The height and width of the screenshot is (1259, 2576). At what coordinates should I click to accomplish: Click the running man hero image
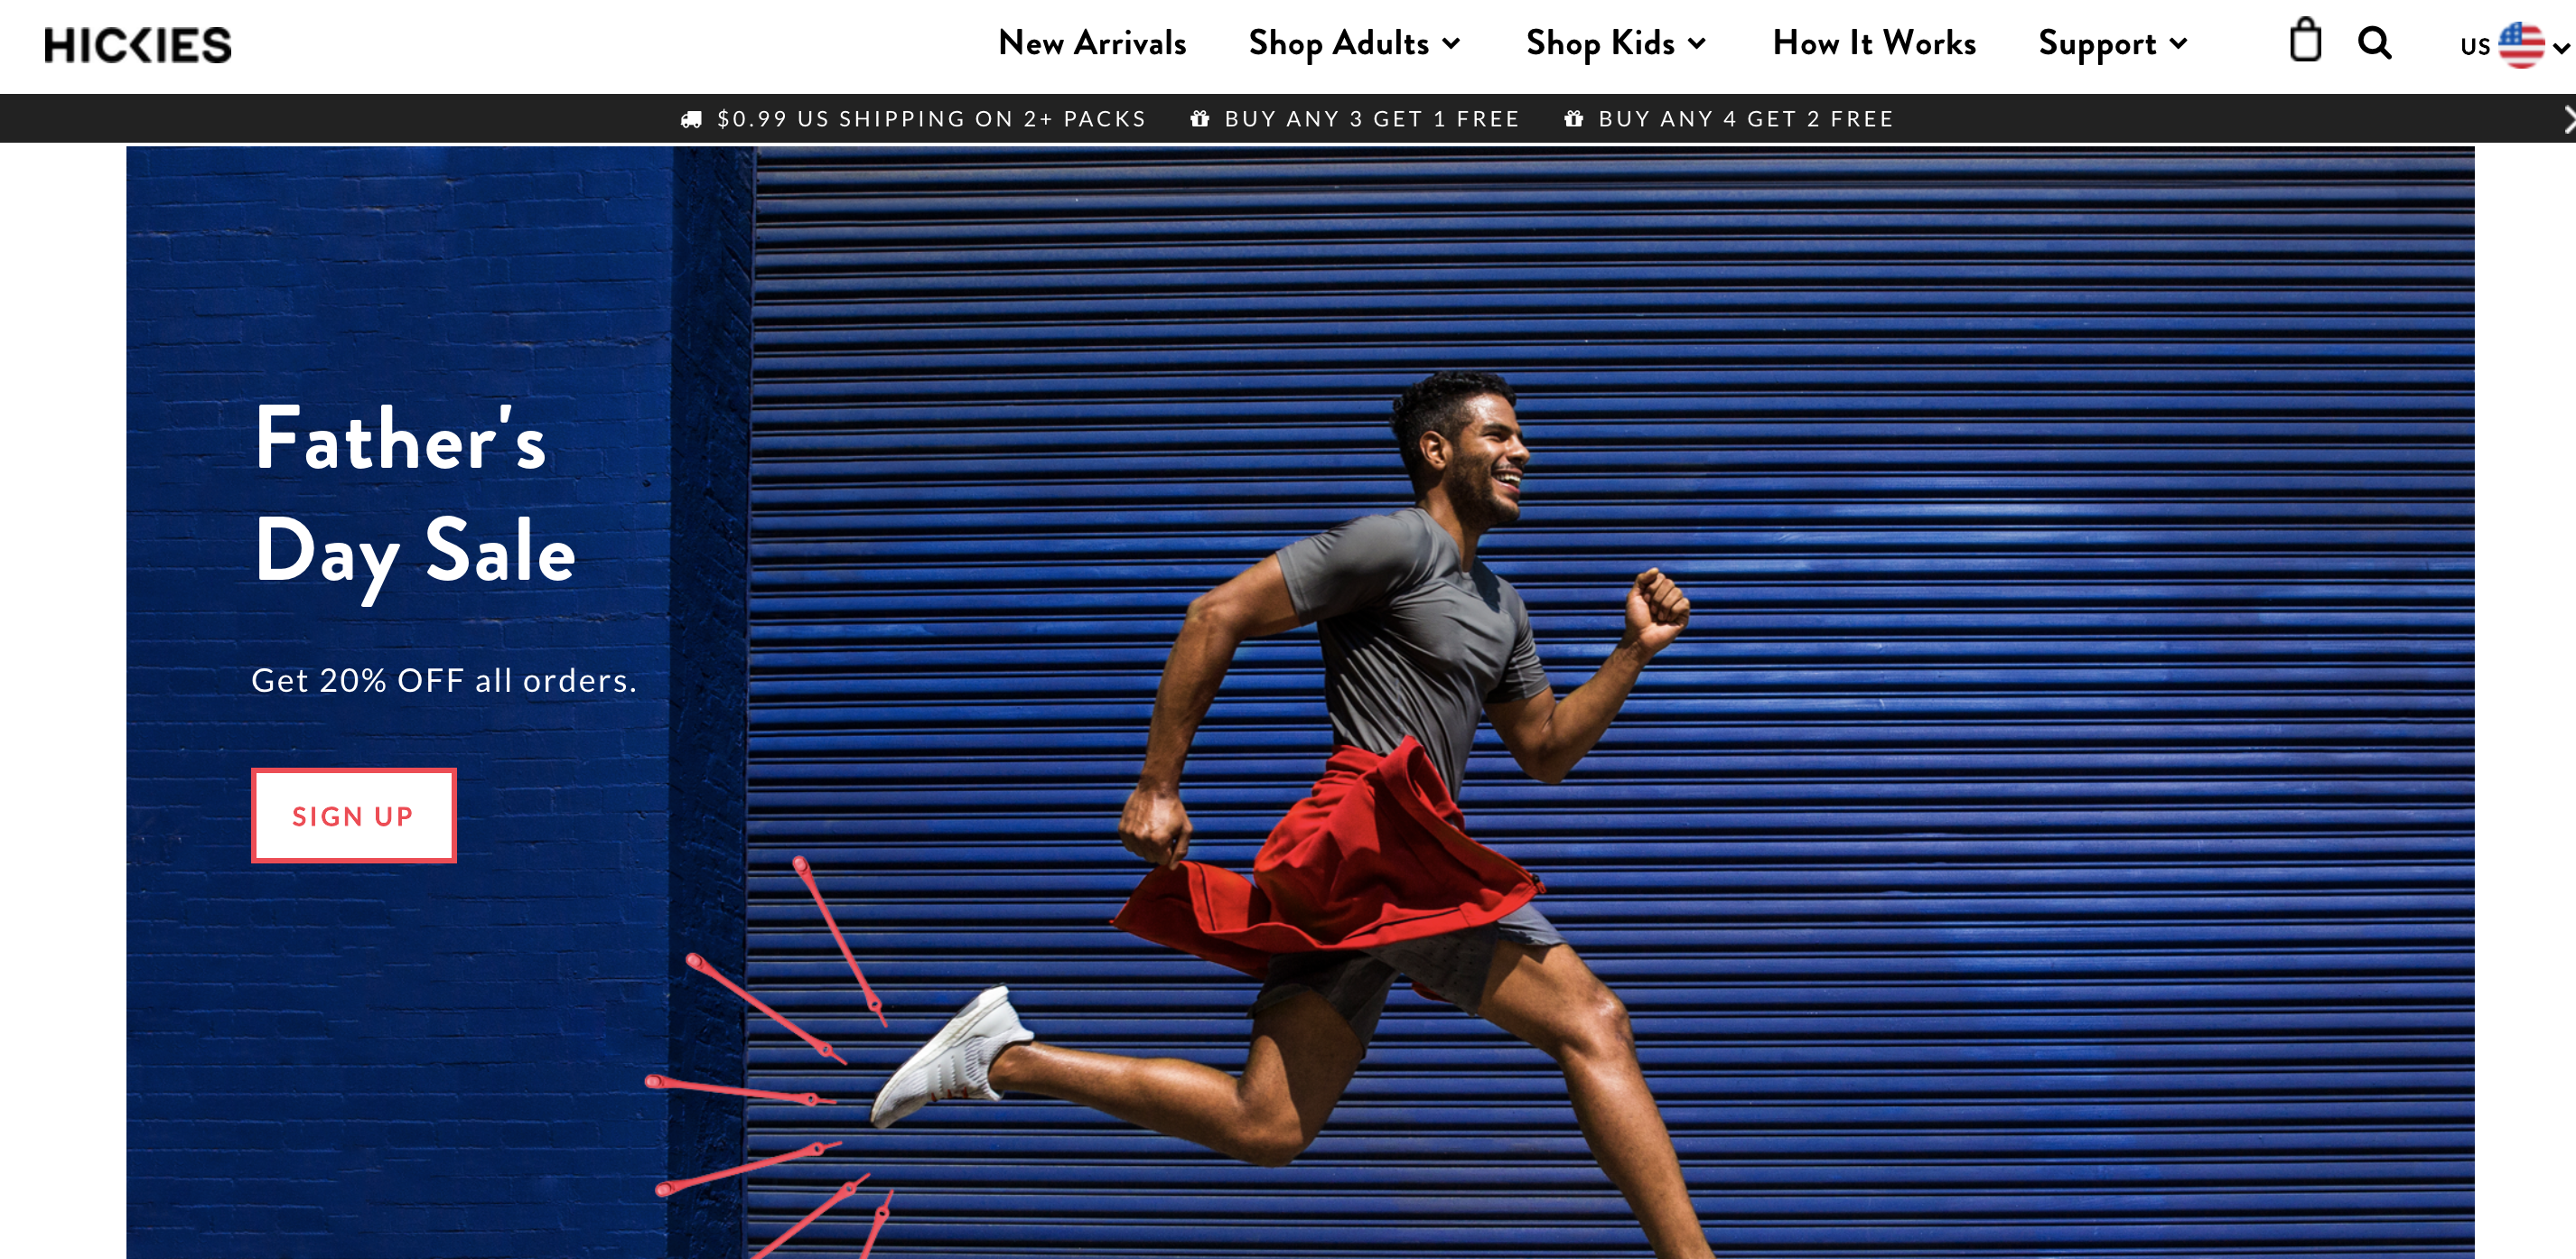(1300, 702)
